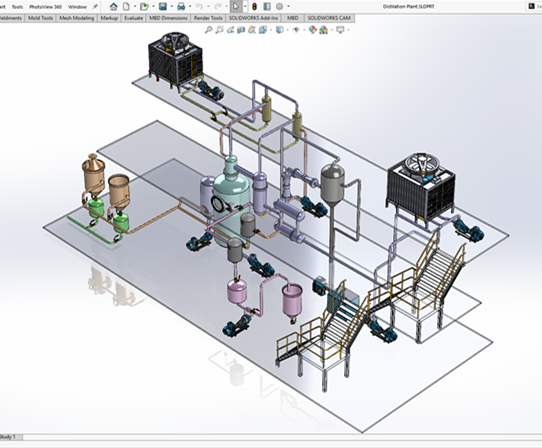Screen dimensions: 542x448
Task: Create a new document
Action: pos(127,6)
